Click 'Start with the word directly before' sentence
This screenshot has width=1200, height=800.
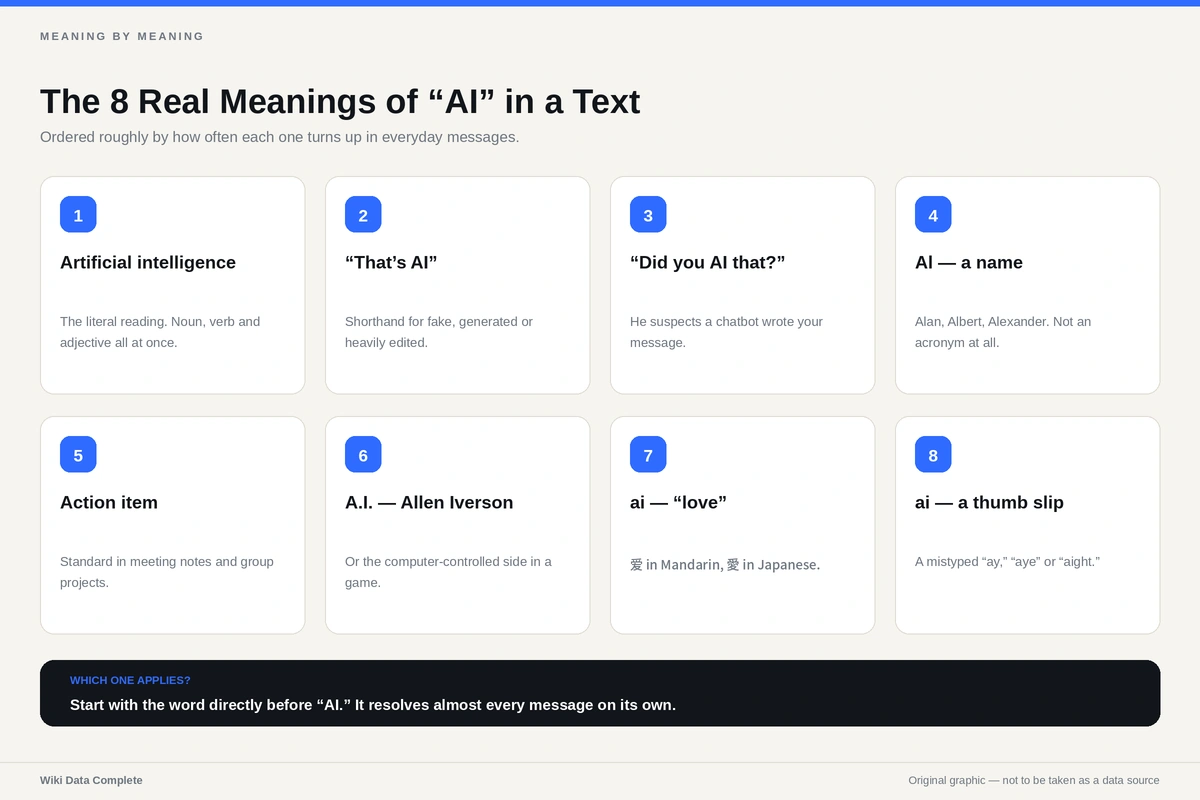373,705
